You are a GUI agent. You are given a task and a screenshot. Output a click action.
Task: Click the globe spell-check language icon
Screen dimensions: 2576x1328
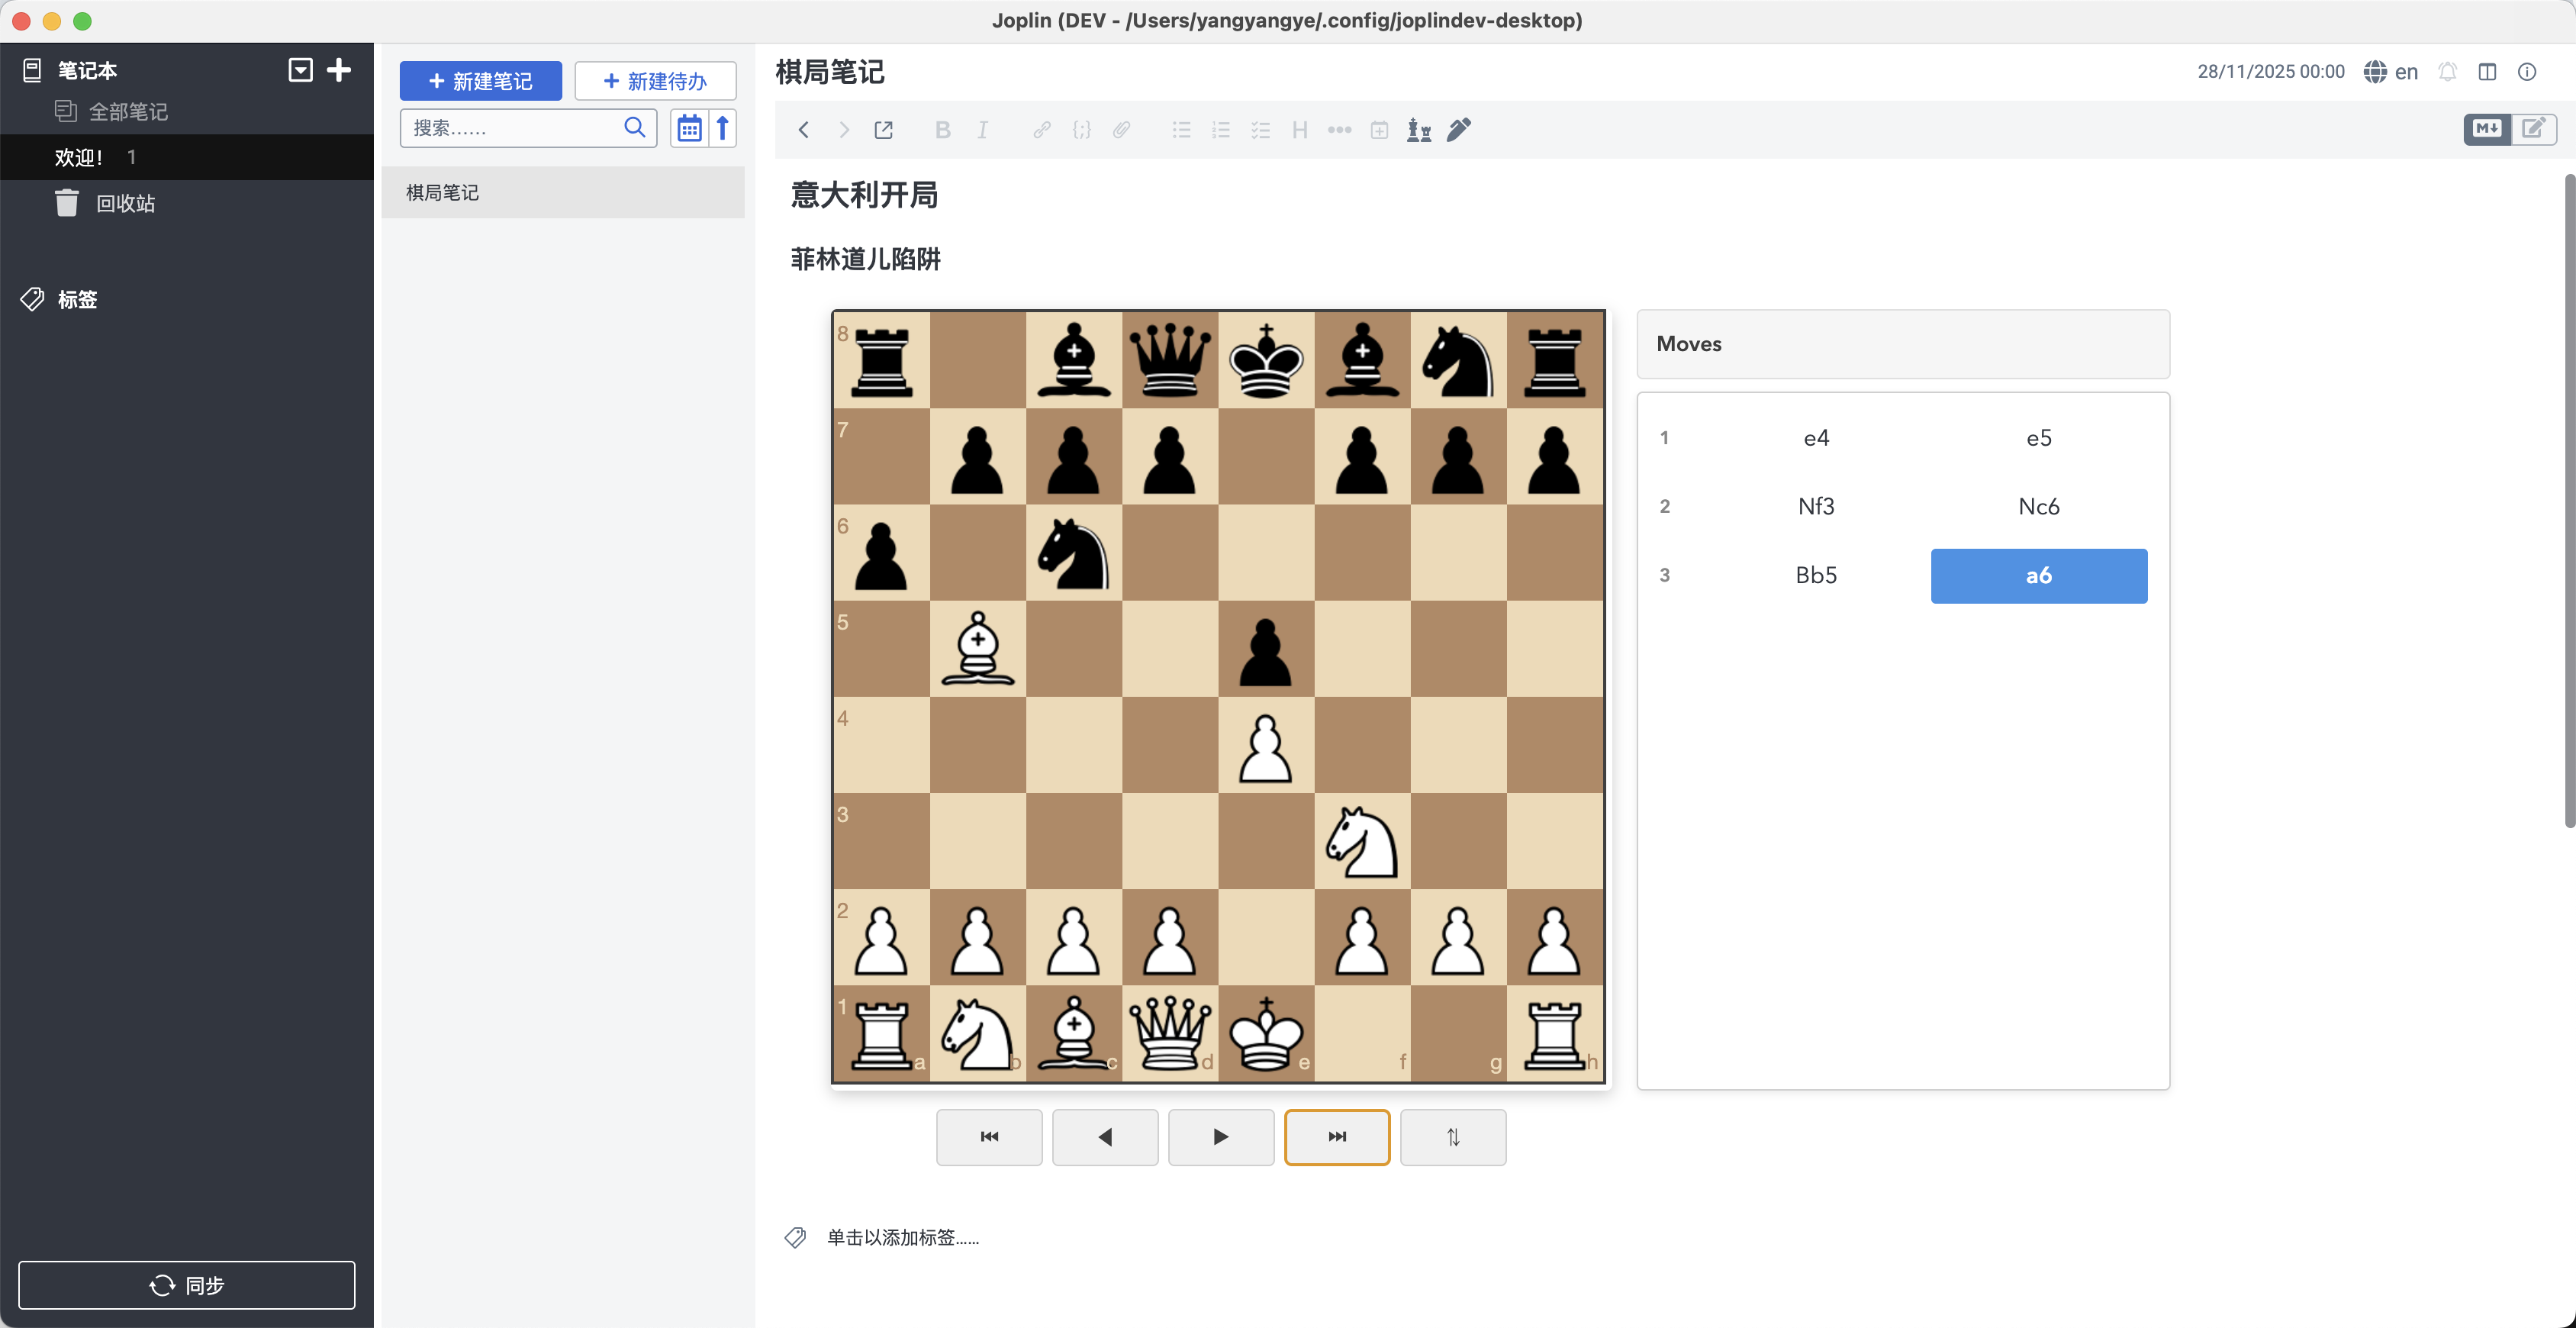[x=2375, y=72]
